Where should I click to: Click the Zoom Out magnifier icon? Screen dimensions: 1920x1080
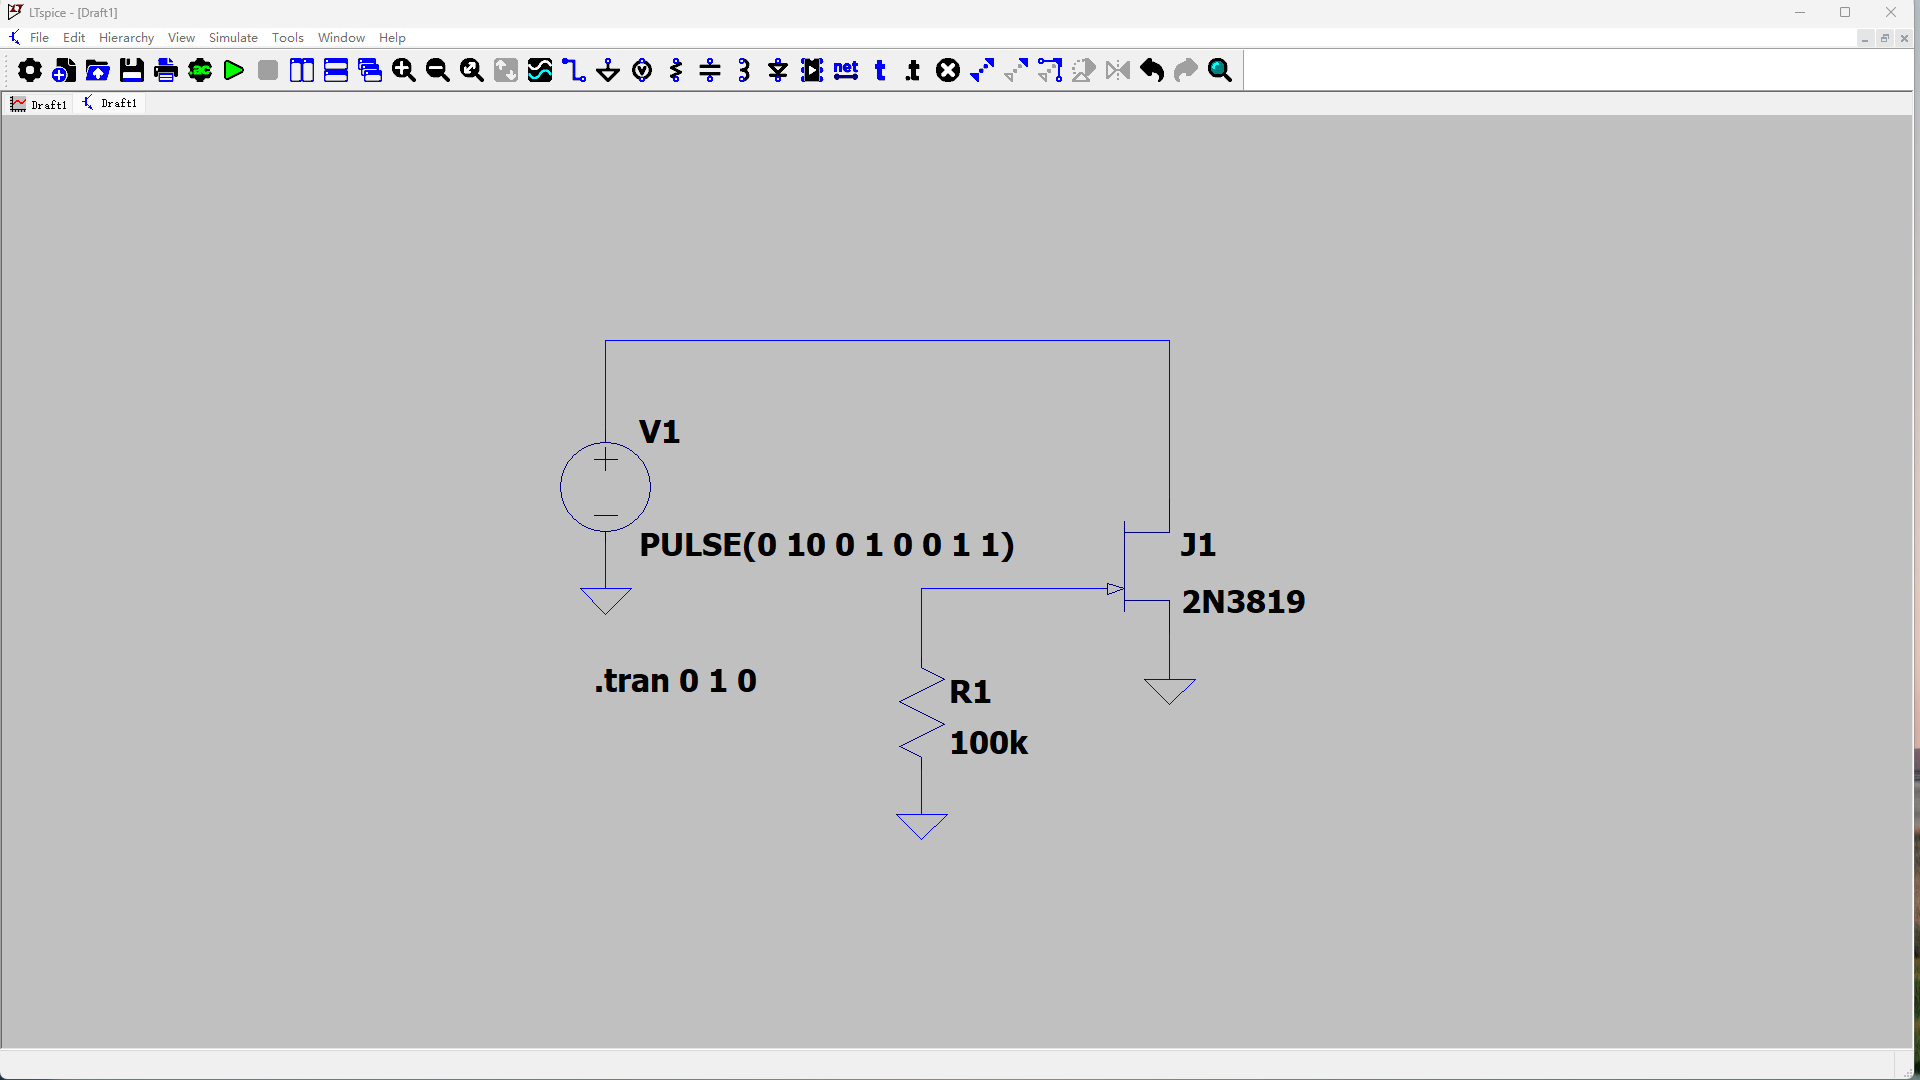(x=438, y=70)
